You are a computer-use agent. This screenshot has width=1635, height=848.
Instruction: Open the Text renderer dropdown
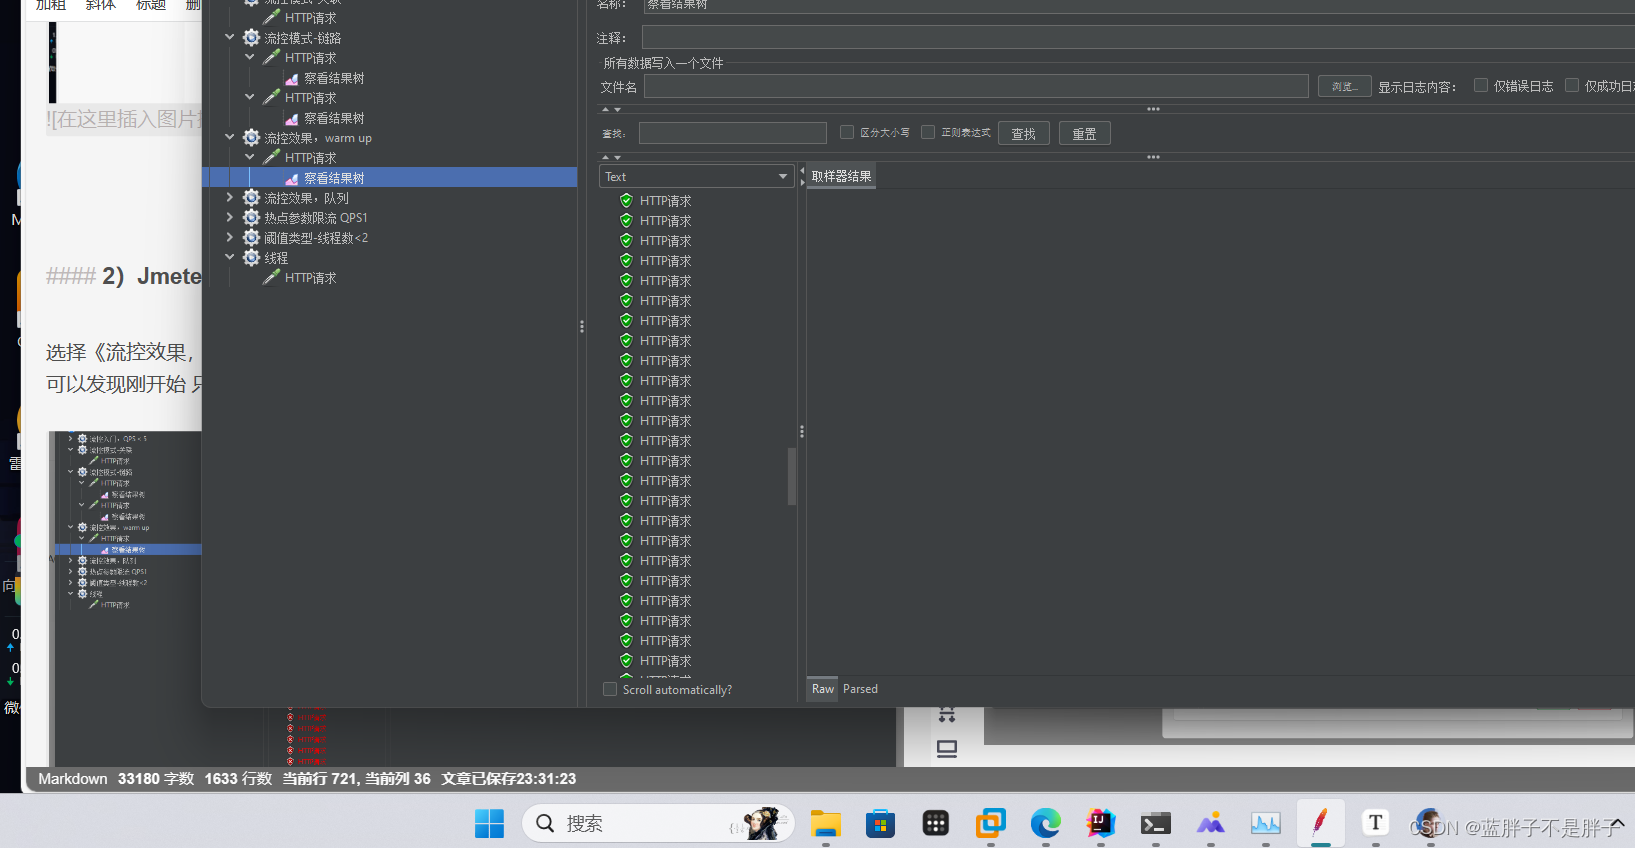point(696,176)
